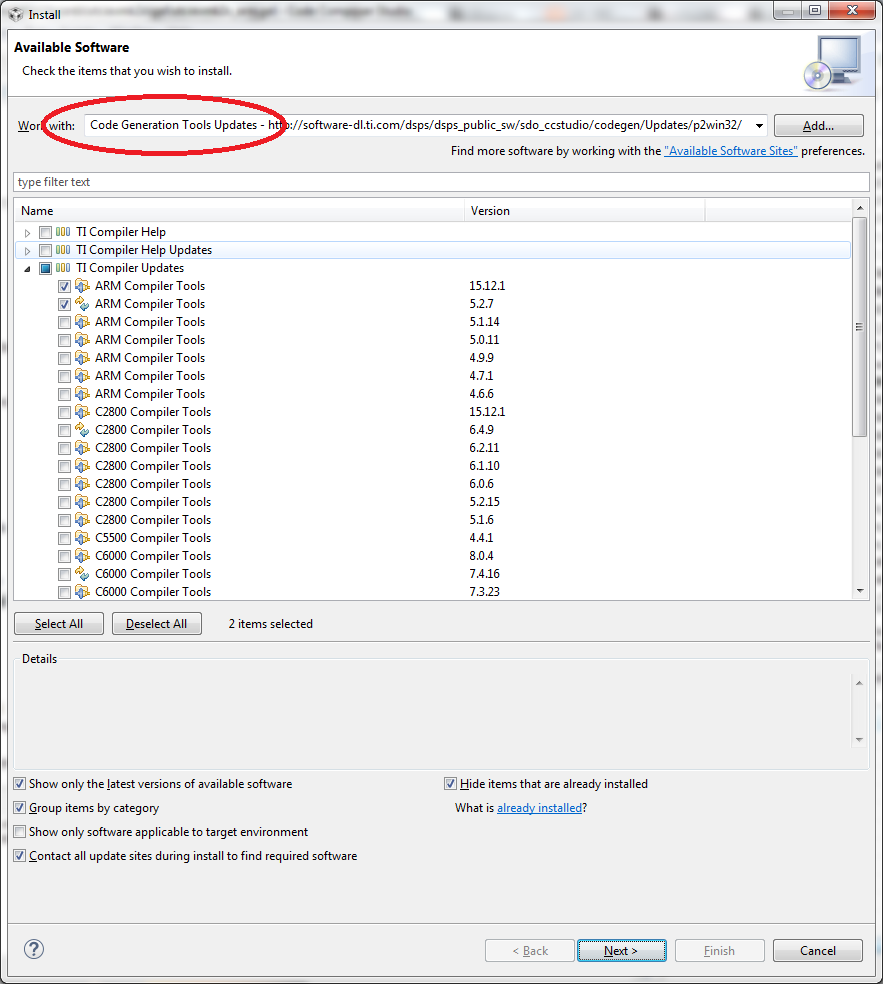Open the Work with site dropdown arrow
The width and height of the screenshot is (883, 984).
tap(759, 126)
